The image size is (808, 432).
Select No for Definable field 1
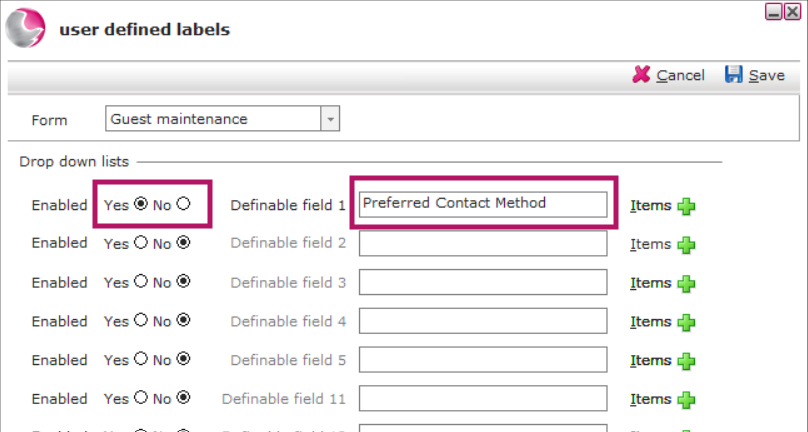183,204
